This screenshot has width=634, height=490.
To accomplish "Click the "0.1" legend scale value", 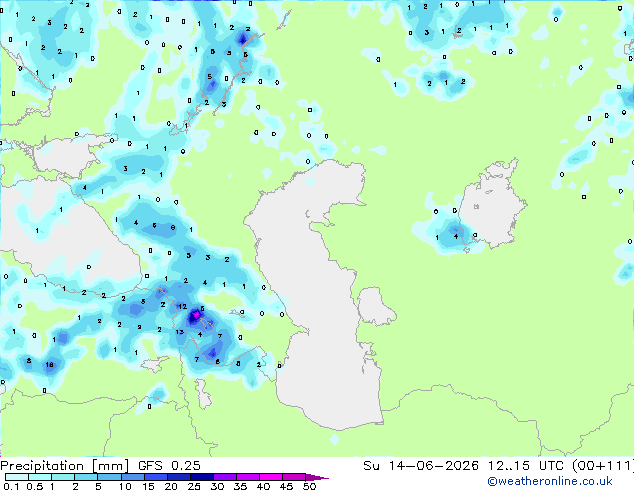I will [11, 486].
